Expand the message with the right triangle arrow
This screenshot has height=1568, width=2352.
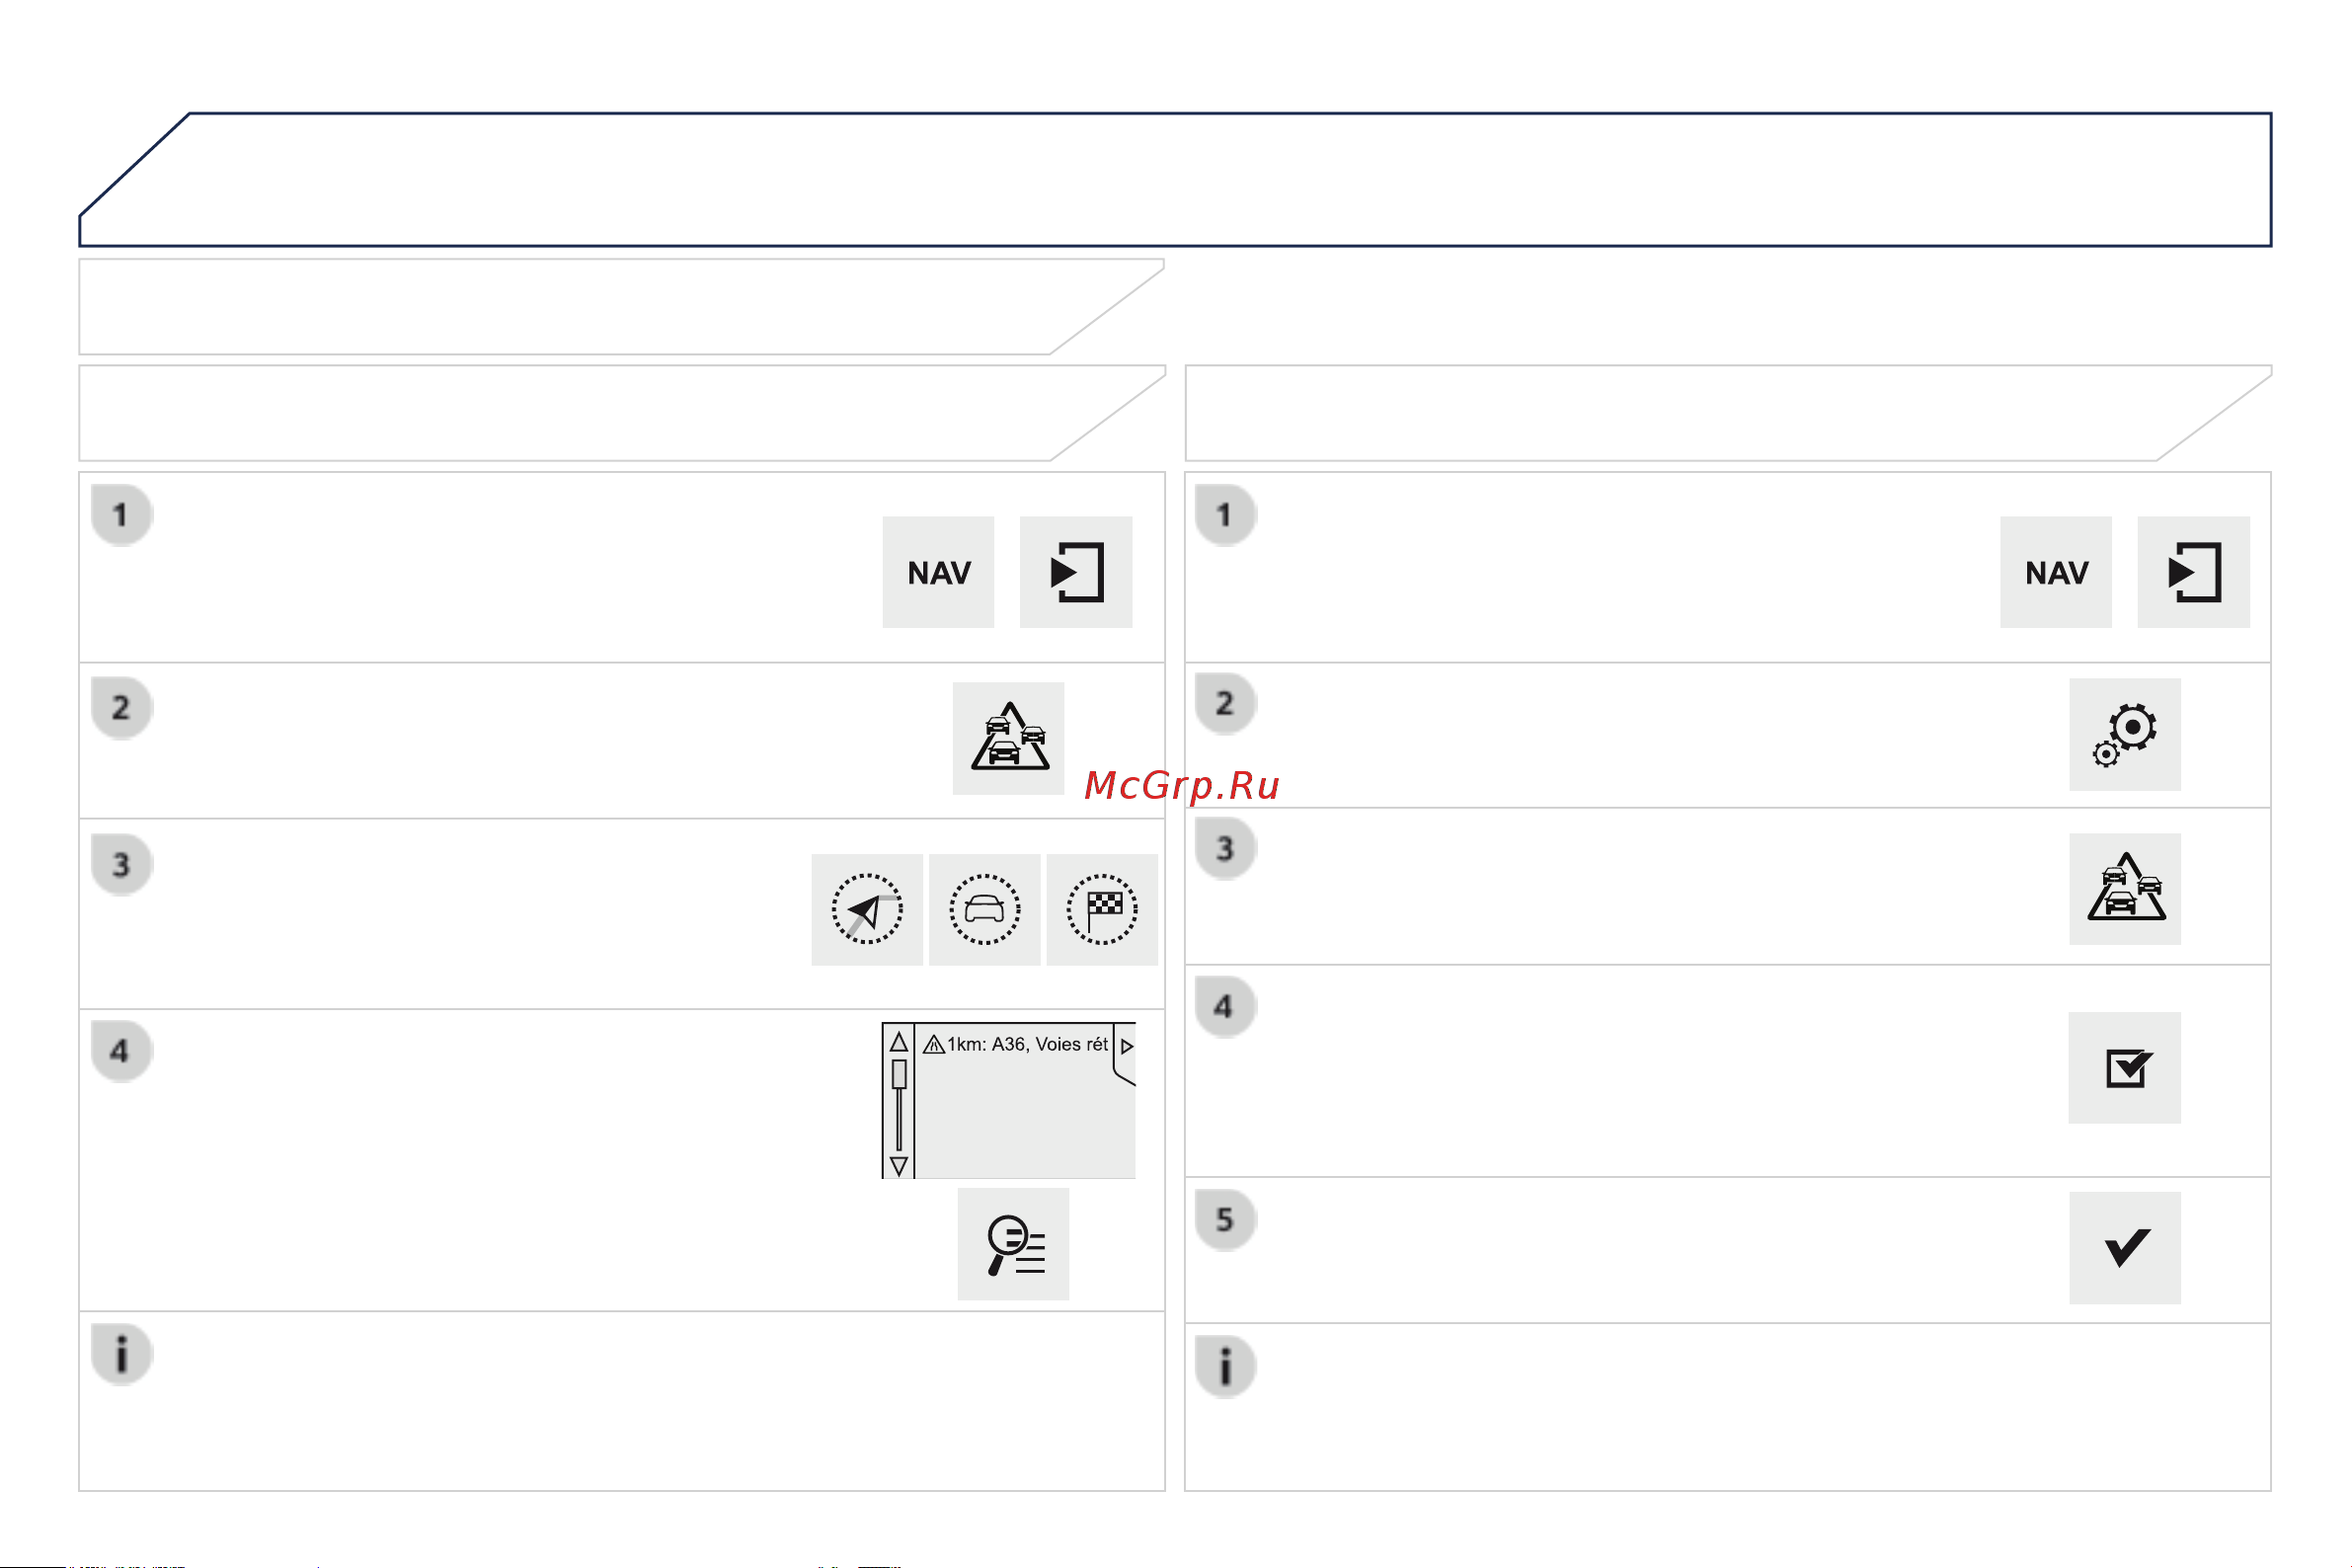(1127, 1046)
